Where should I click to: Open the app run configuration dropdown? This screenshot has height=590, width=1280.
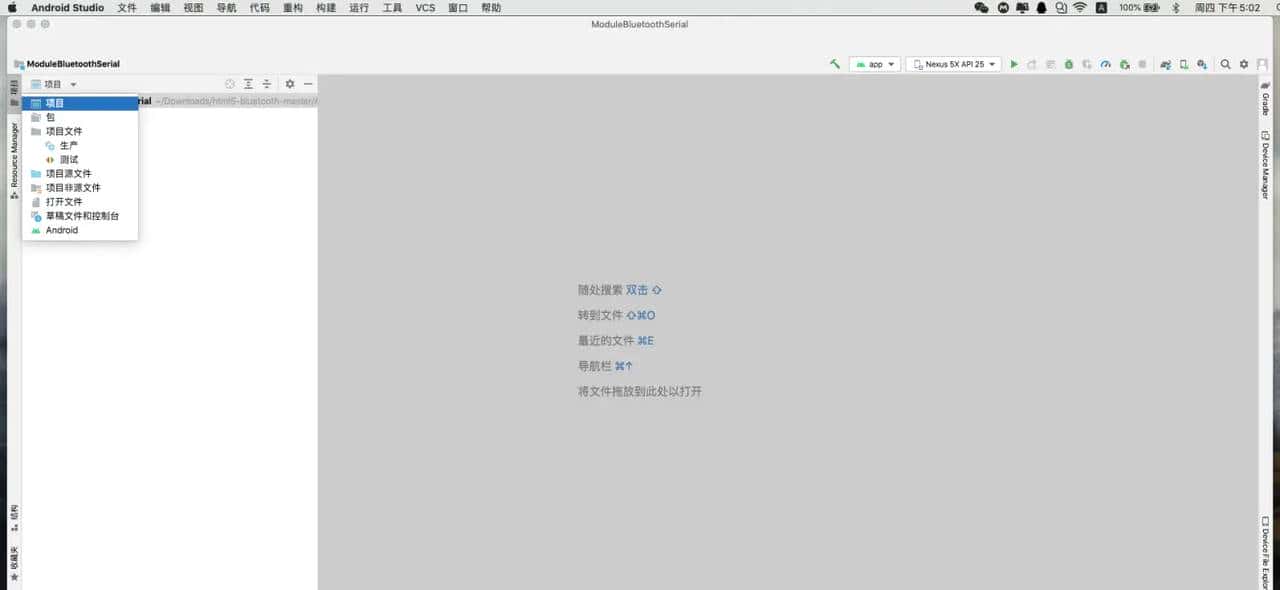pyautogui.click(x=874, y=63)
